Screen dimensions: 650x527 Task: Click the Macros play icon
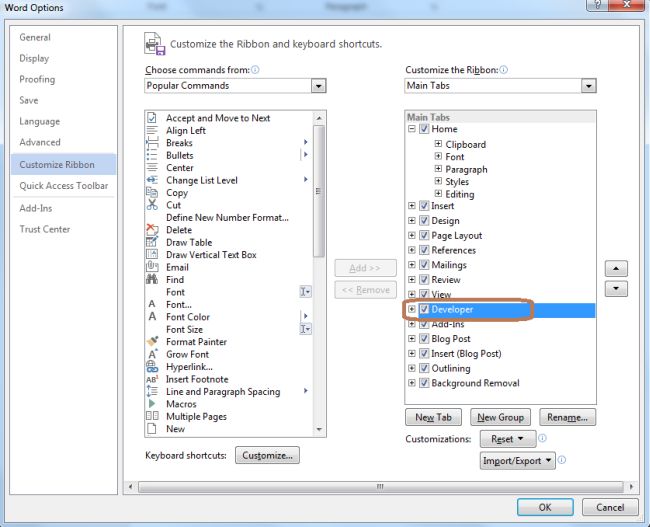pos(152,404)
